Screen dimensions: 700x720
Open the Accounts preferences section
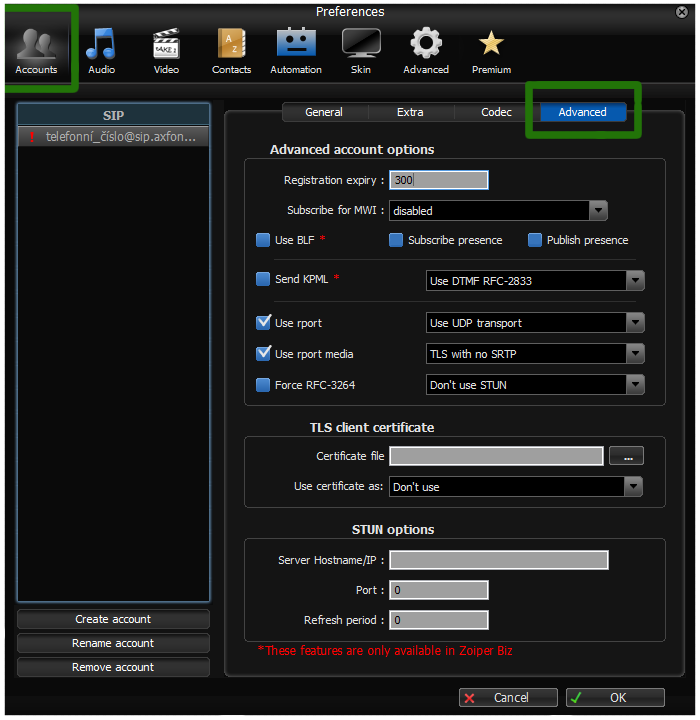point(37,50)
